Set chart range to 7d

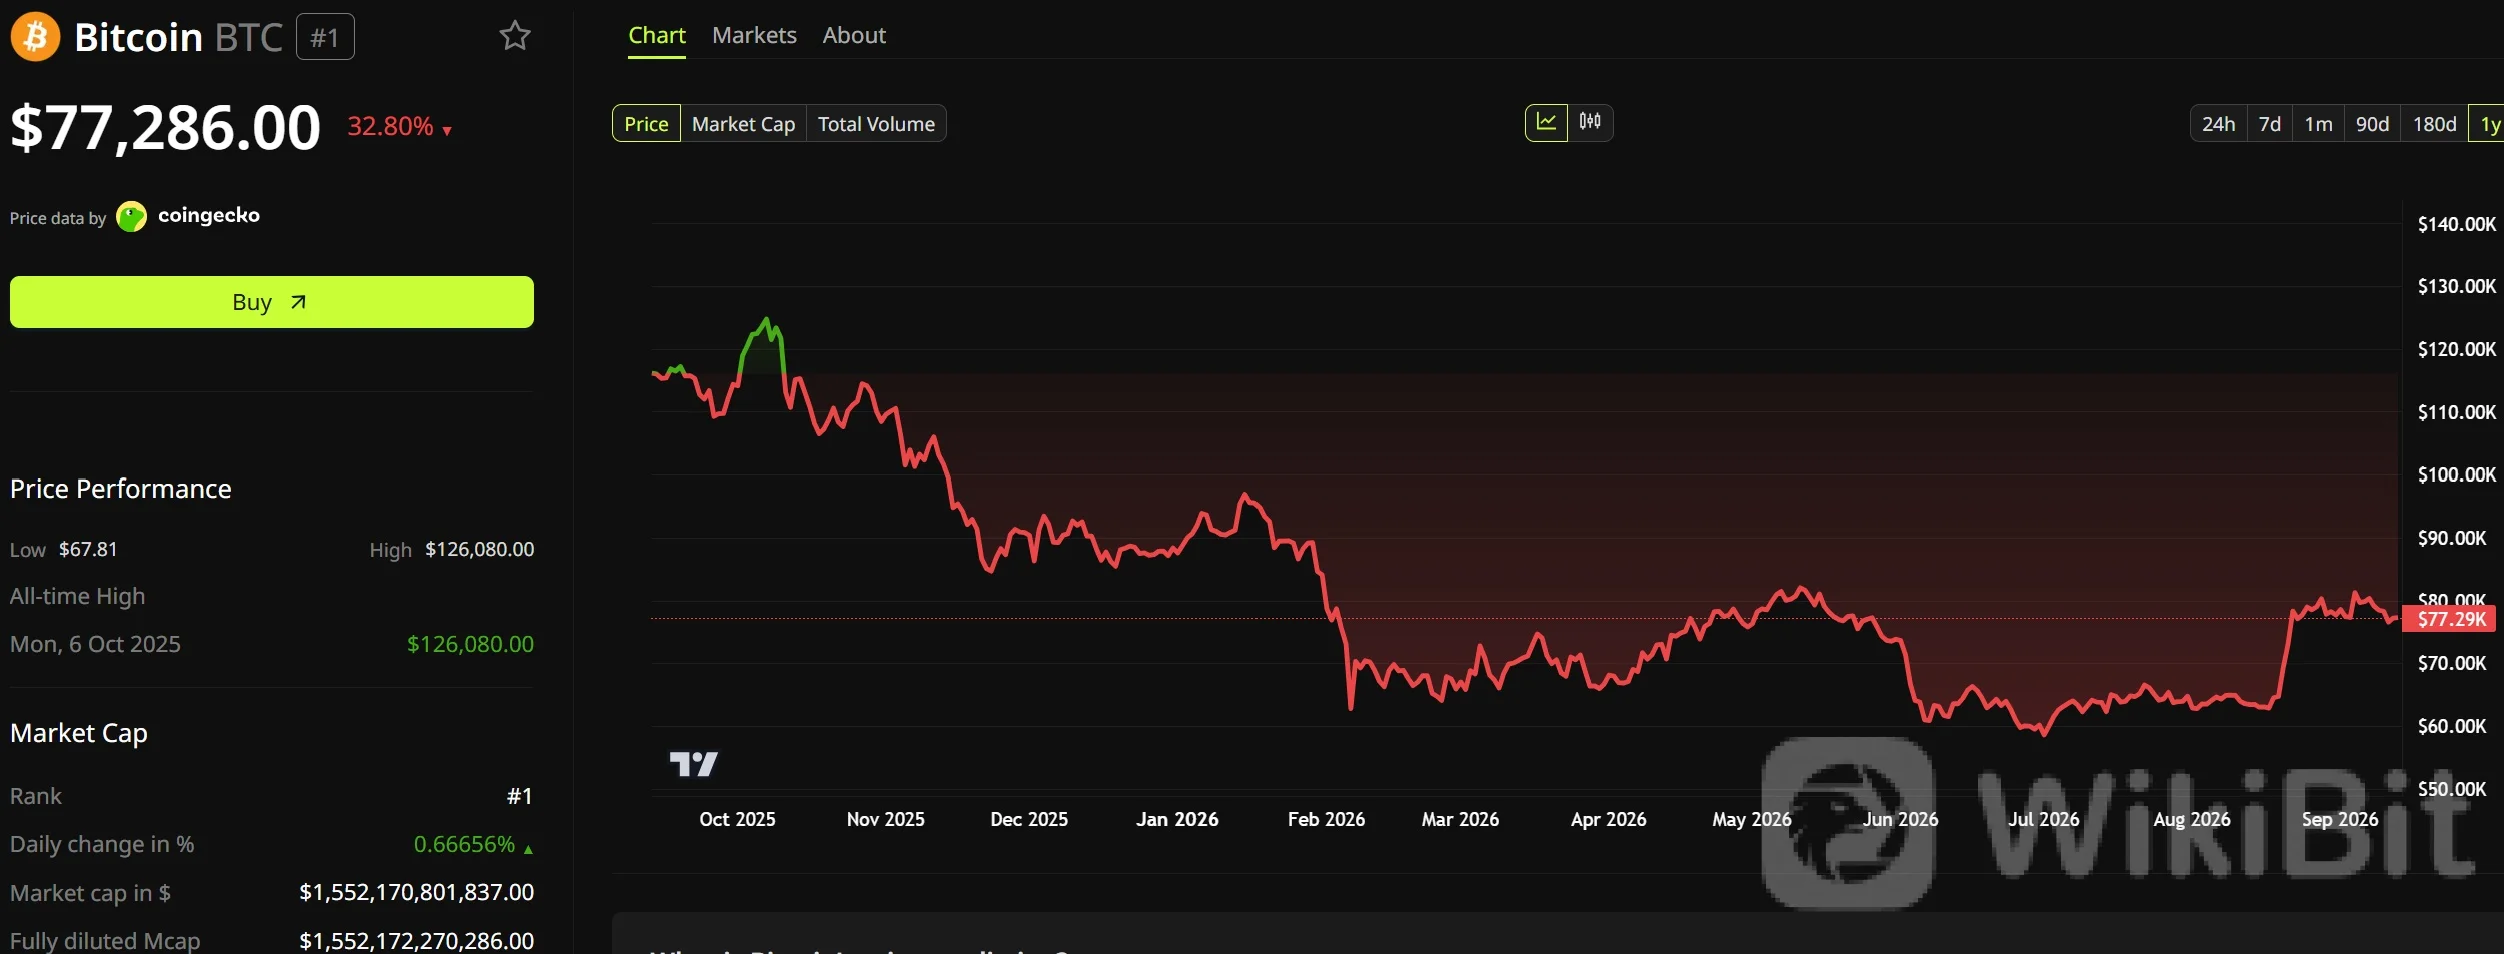2270,124
